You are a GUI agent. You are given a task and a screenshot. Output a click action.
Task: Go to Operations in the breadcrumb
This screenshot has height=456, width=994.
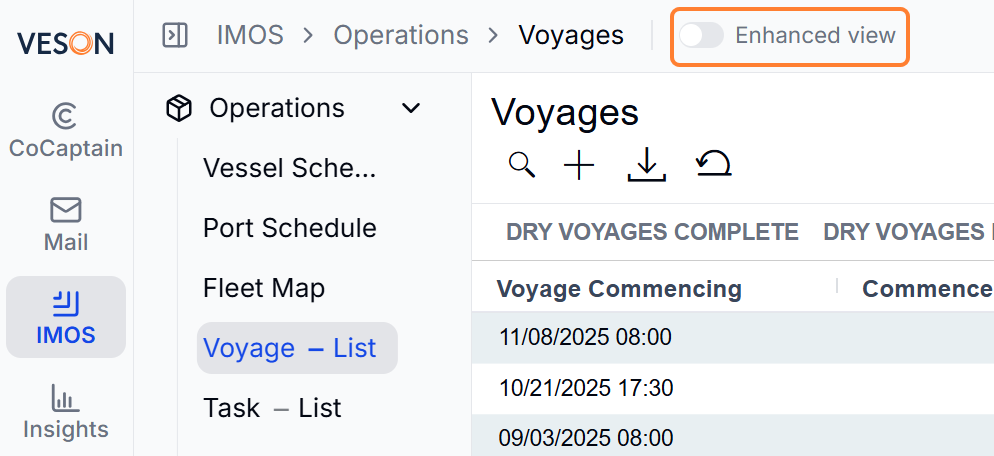pyautogui.click(x=401, y=36)
